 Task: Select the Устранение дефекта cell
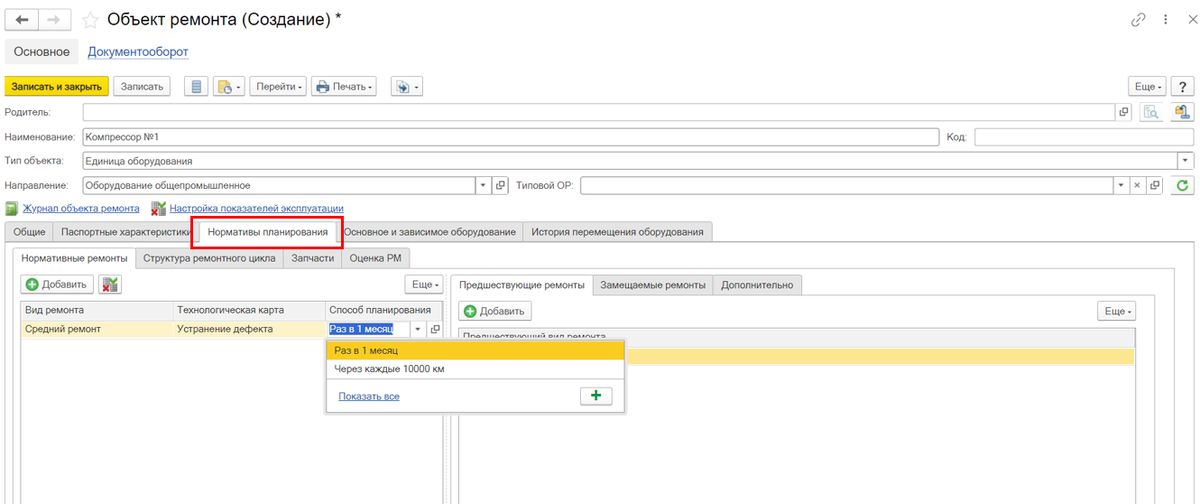(250, 329)
